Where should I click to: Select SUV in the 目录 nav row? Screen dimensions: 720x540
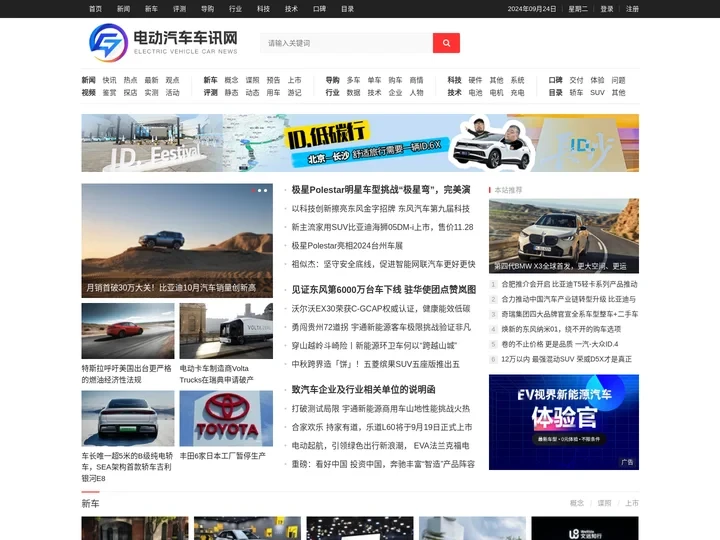coord(597,92)
